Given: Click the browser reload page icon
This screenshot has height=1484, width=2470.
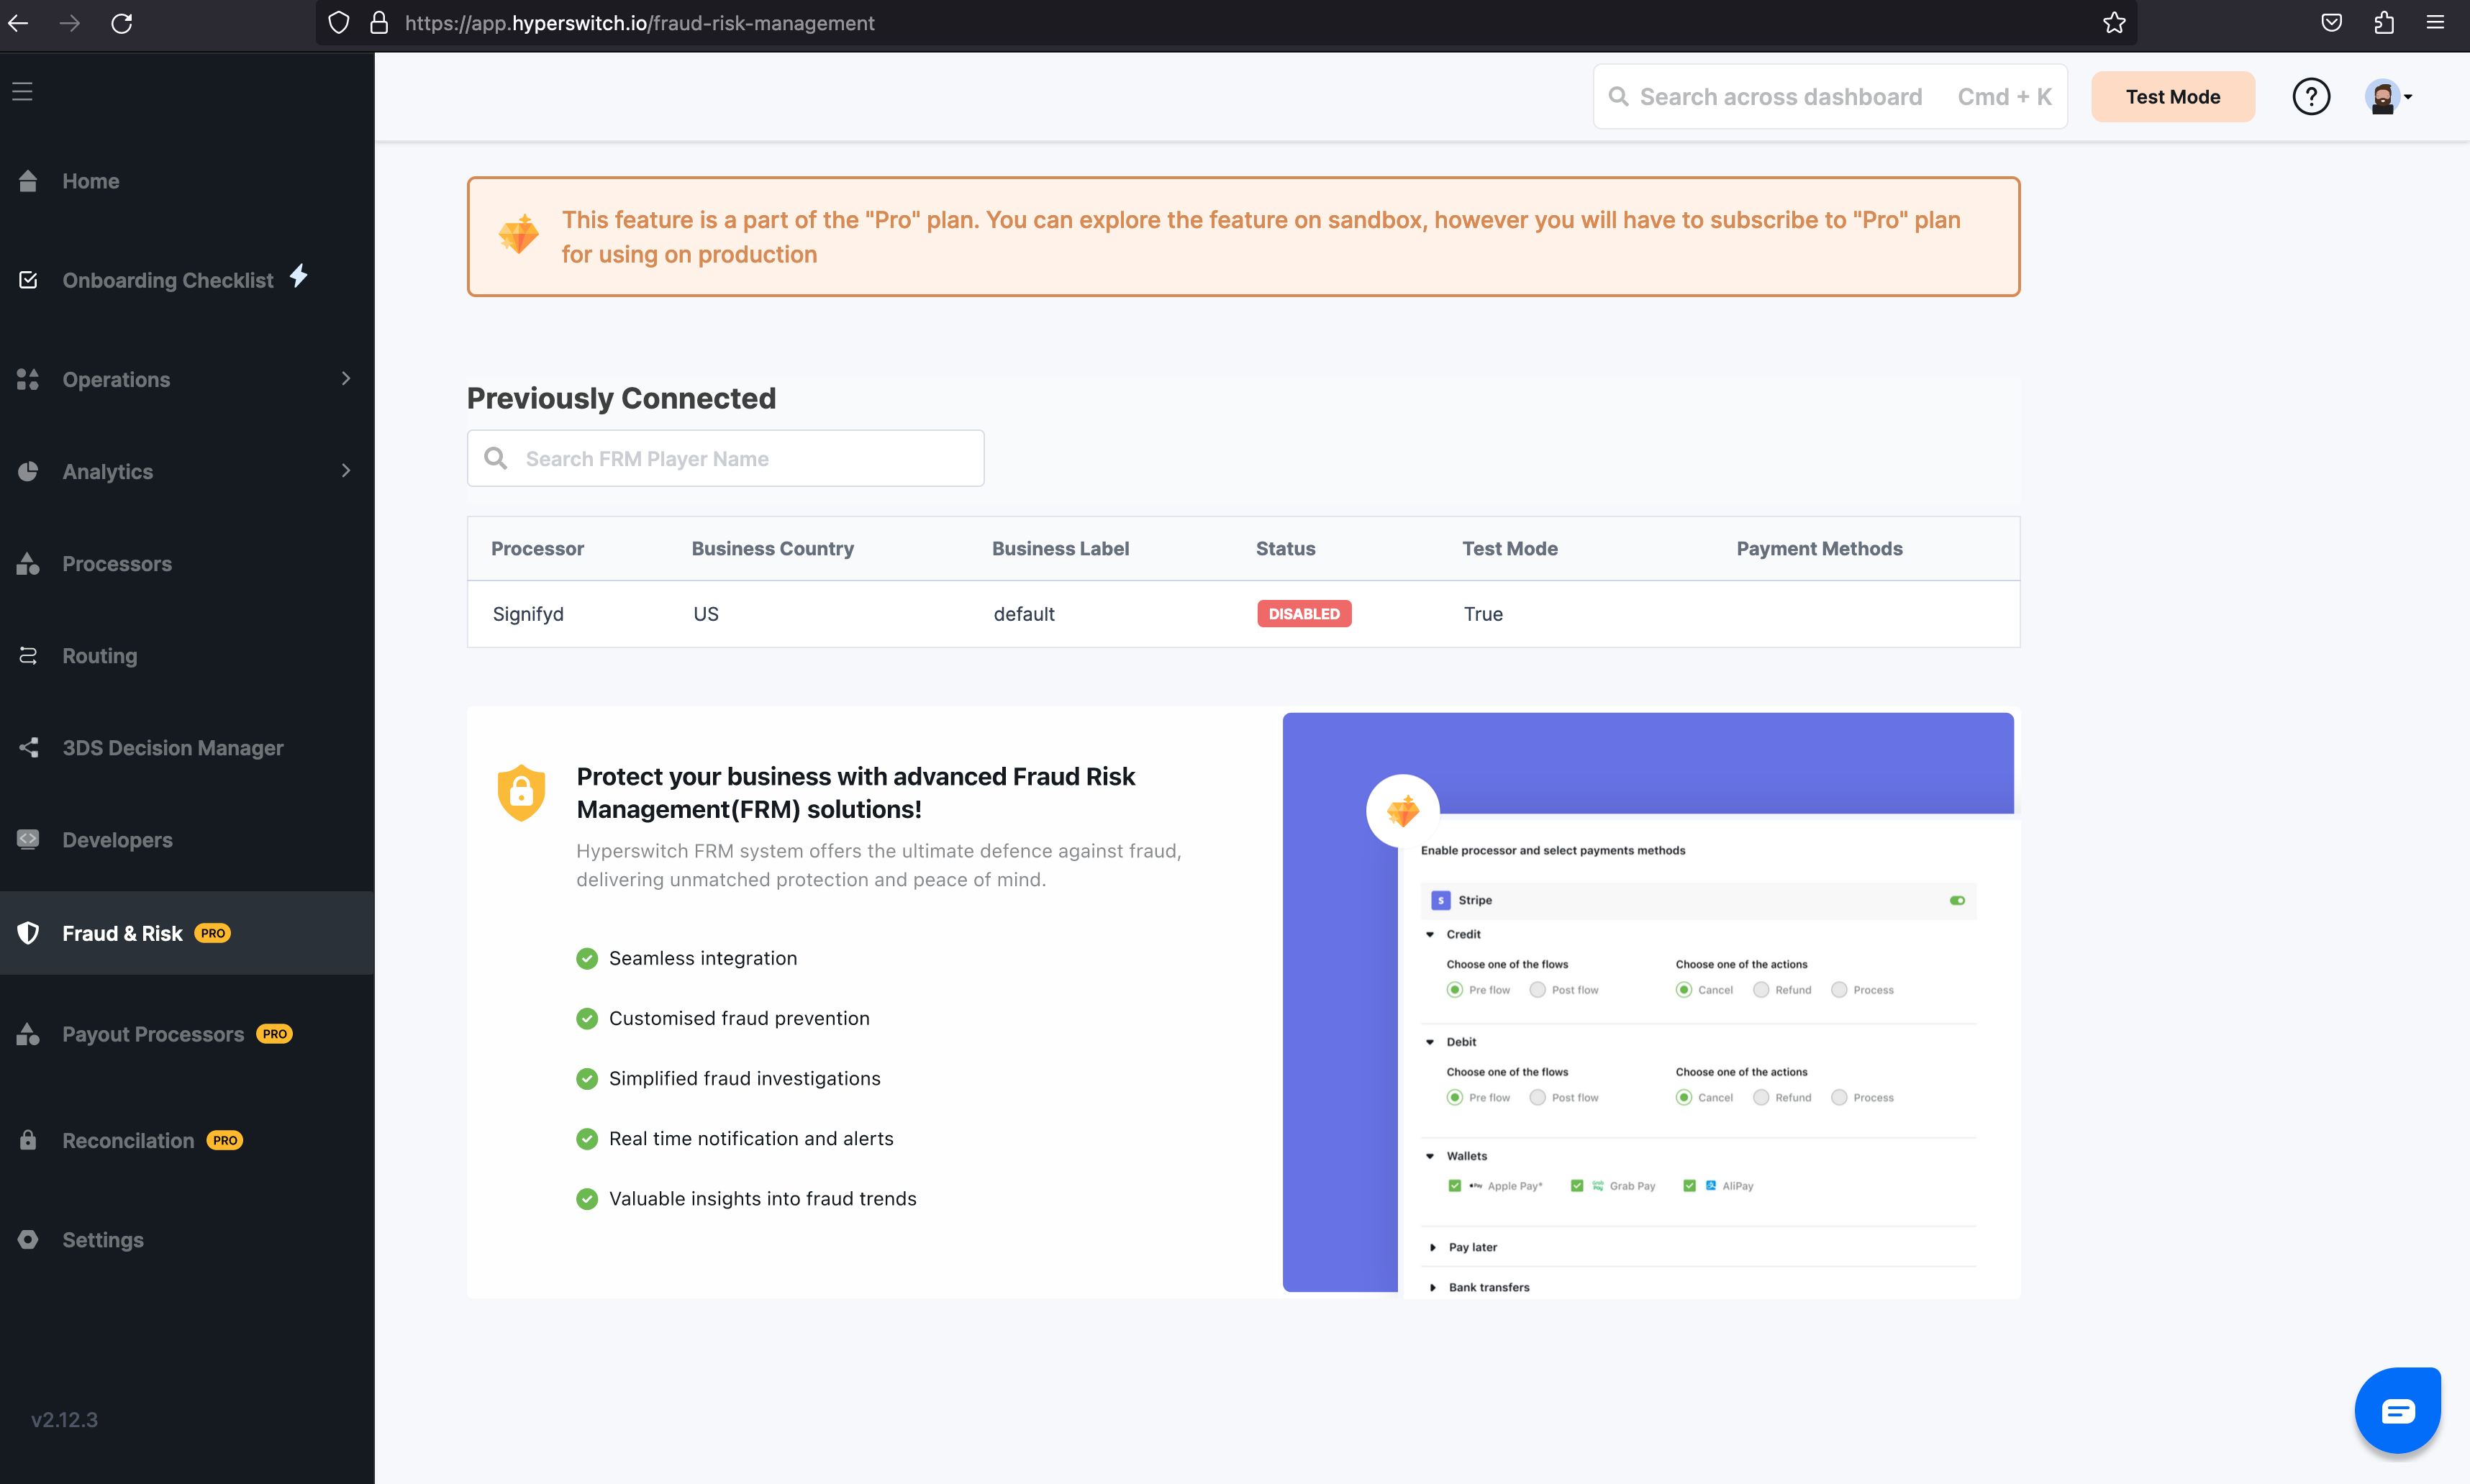Looking at the screenshot, I should click(122, 23).
